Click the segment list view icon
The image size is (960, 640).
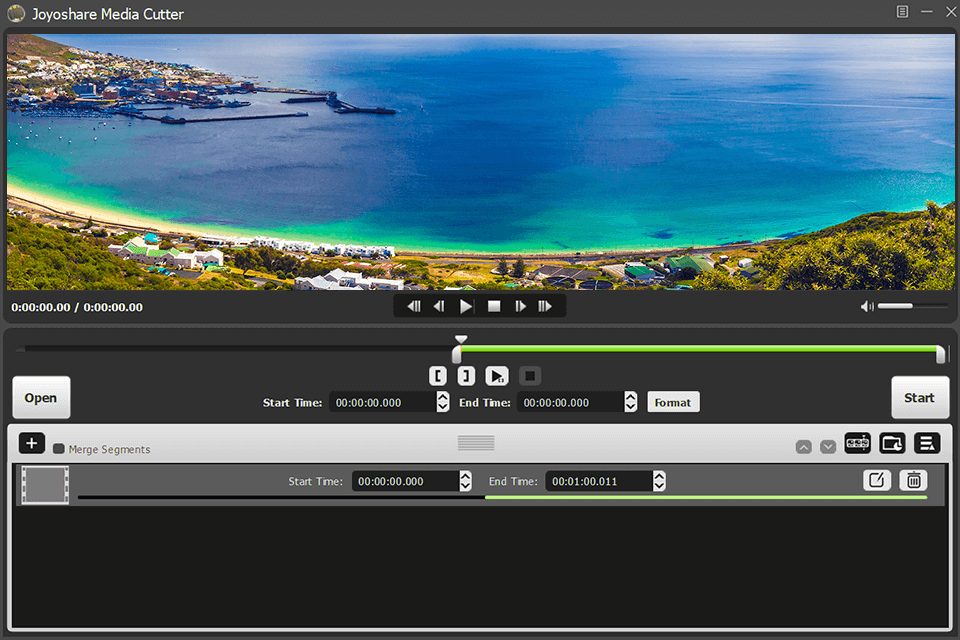click(926, 443)
